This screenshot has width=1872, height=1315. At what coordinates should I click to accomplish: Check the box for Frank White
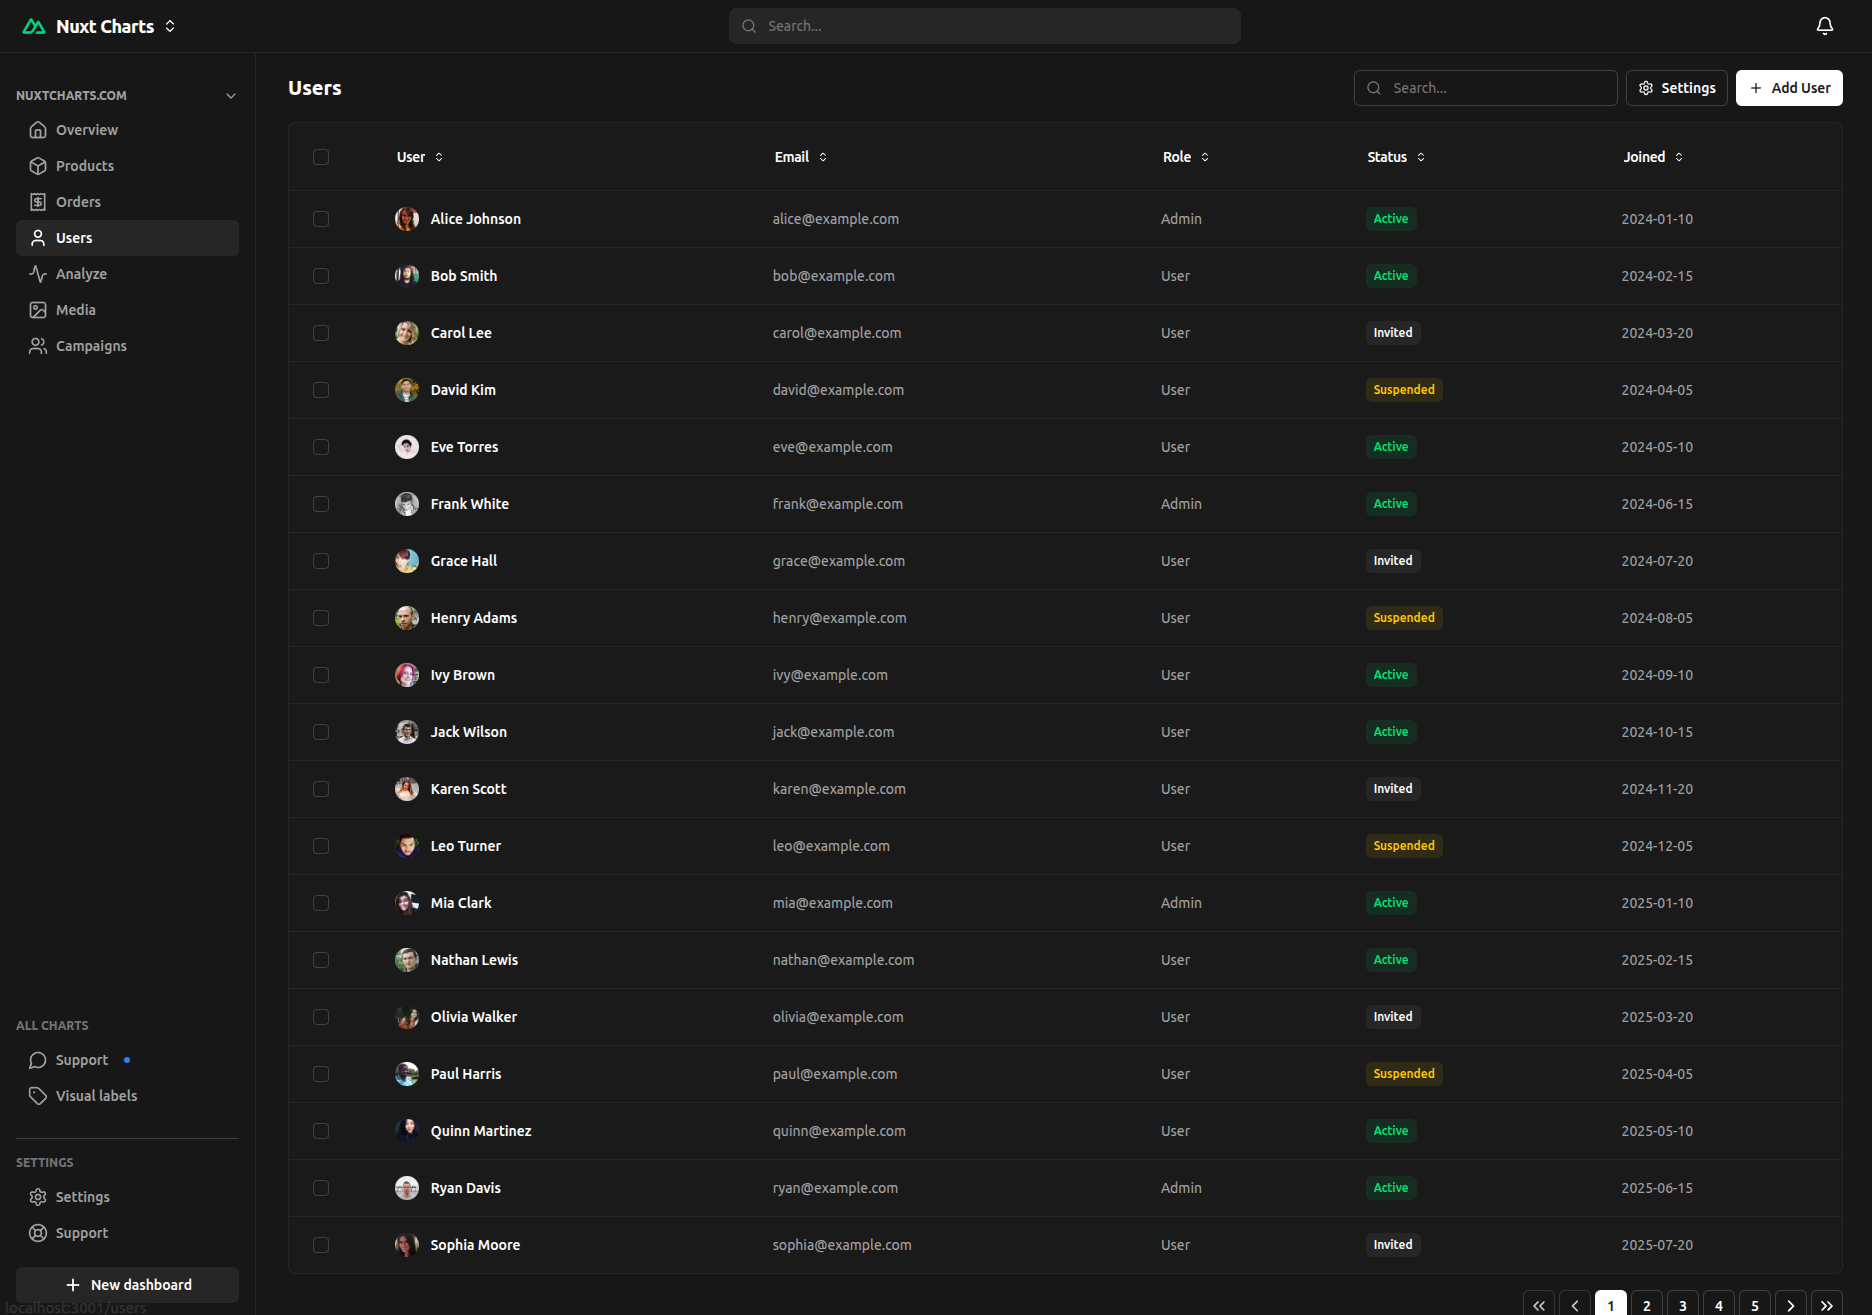pos(321,504)
